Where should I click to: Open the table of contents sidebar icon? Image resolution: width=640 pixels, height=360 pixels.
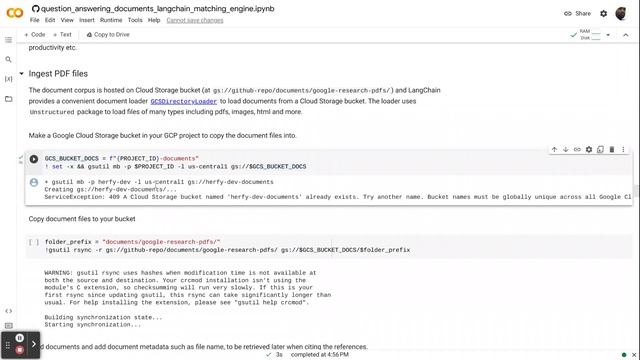click(x=8, y=40)
